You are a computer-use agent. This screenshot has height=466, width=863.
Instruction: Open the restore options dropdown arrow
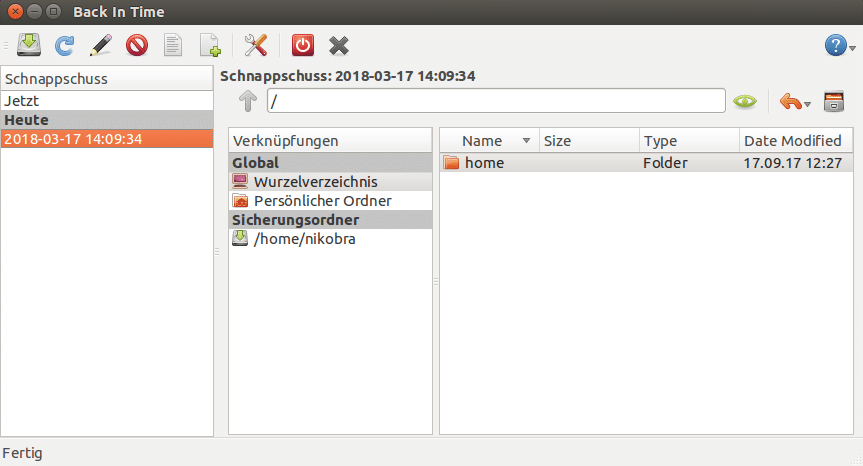pyautogui.click(x=807, y=104)
